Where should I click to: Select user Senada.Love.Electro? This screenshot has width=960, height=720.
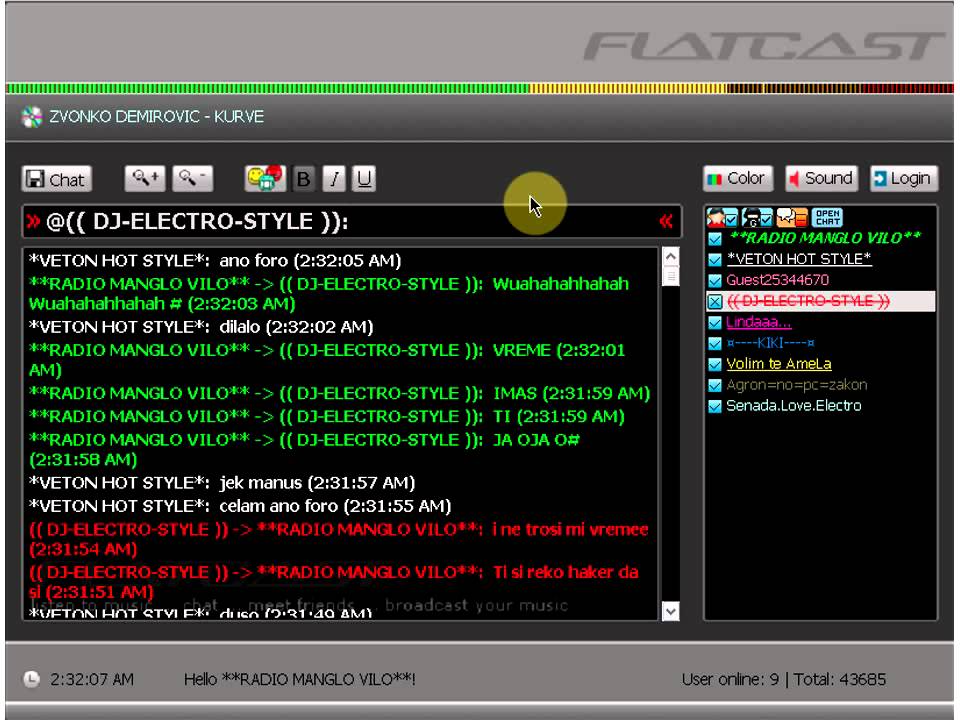tap(793, 405)
